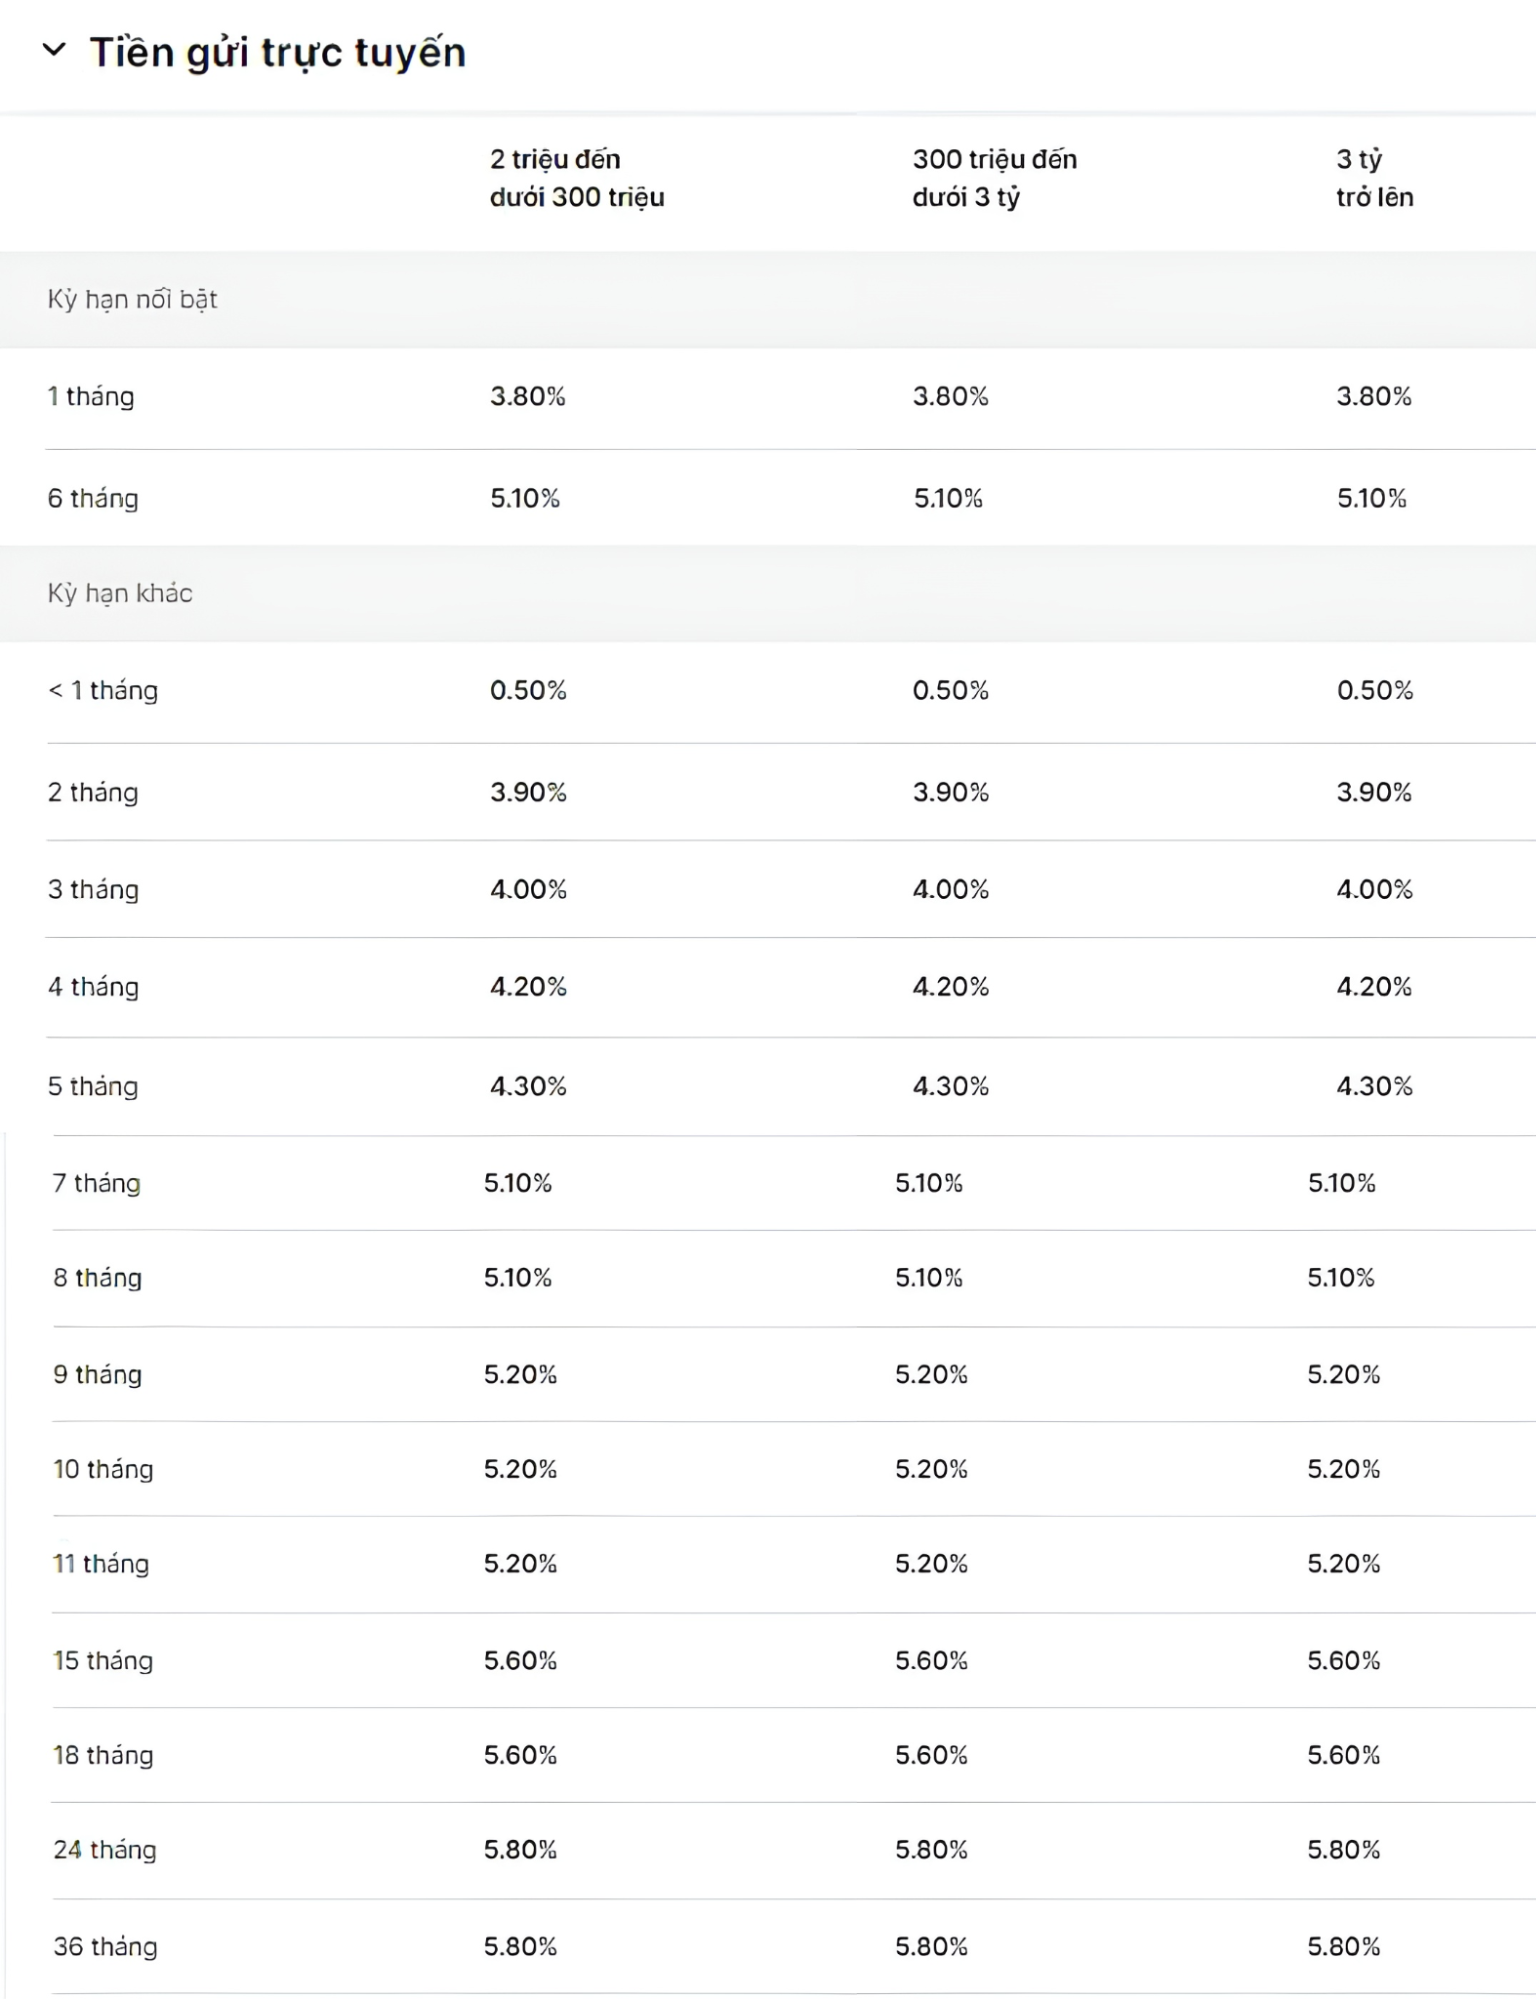Select the < 1 tháng term row label
Image resolution: width=1537 pixels, height=1999 pixels.
click(x=103, y=690)
